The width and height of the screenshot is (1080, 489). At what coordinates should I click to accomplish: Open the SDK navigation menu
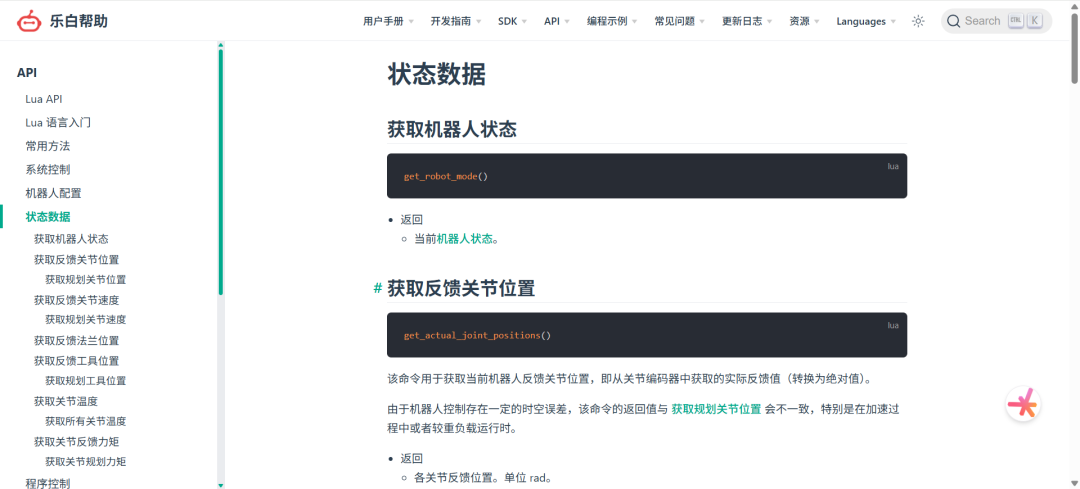pyautogui.click(x=513, y=21)
